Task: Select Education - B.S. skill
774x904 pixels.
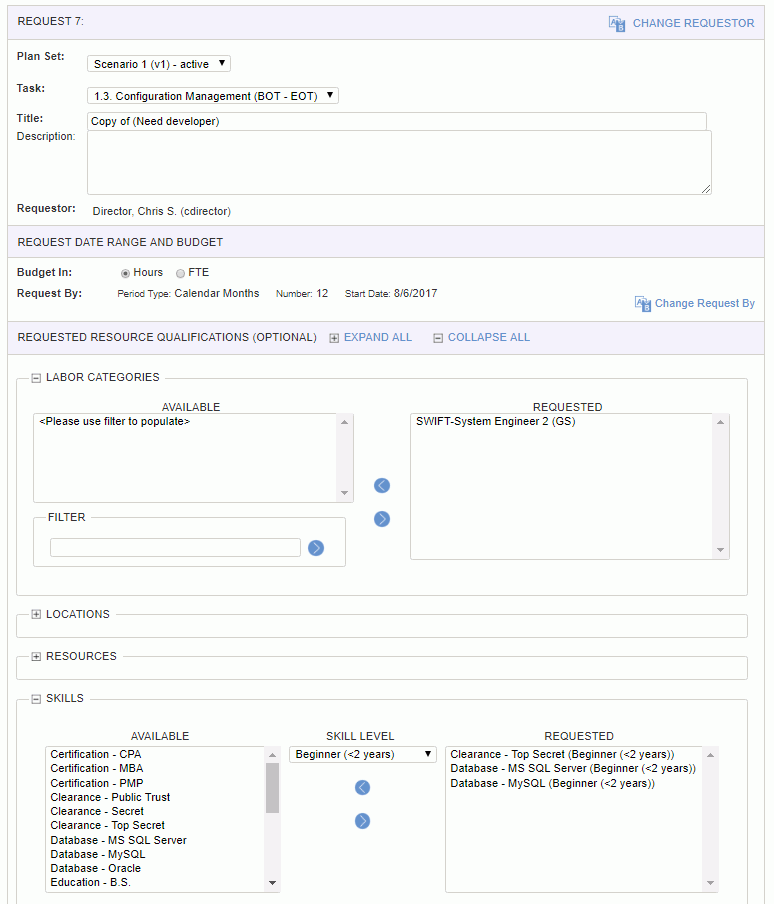Action: coord(90,882)
